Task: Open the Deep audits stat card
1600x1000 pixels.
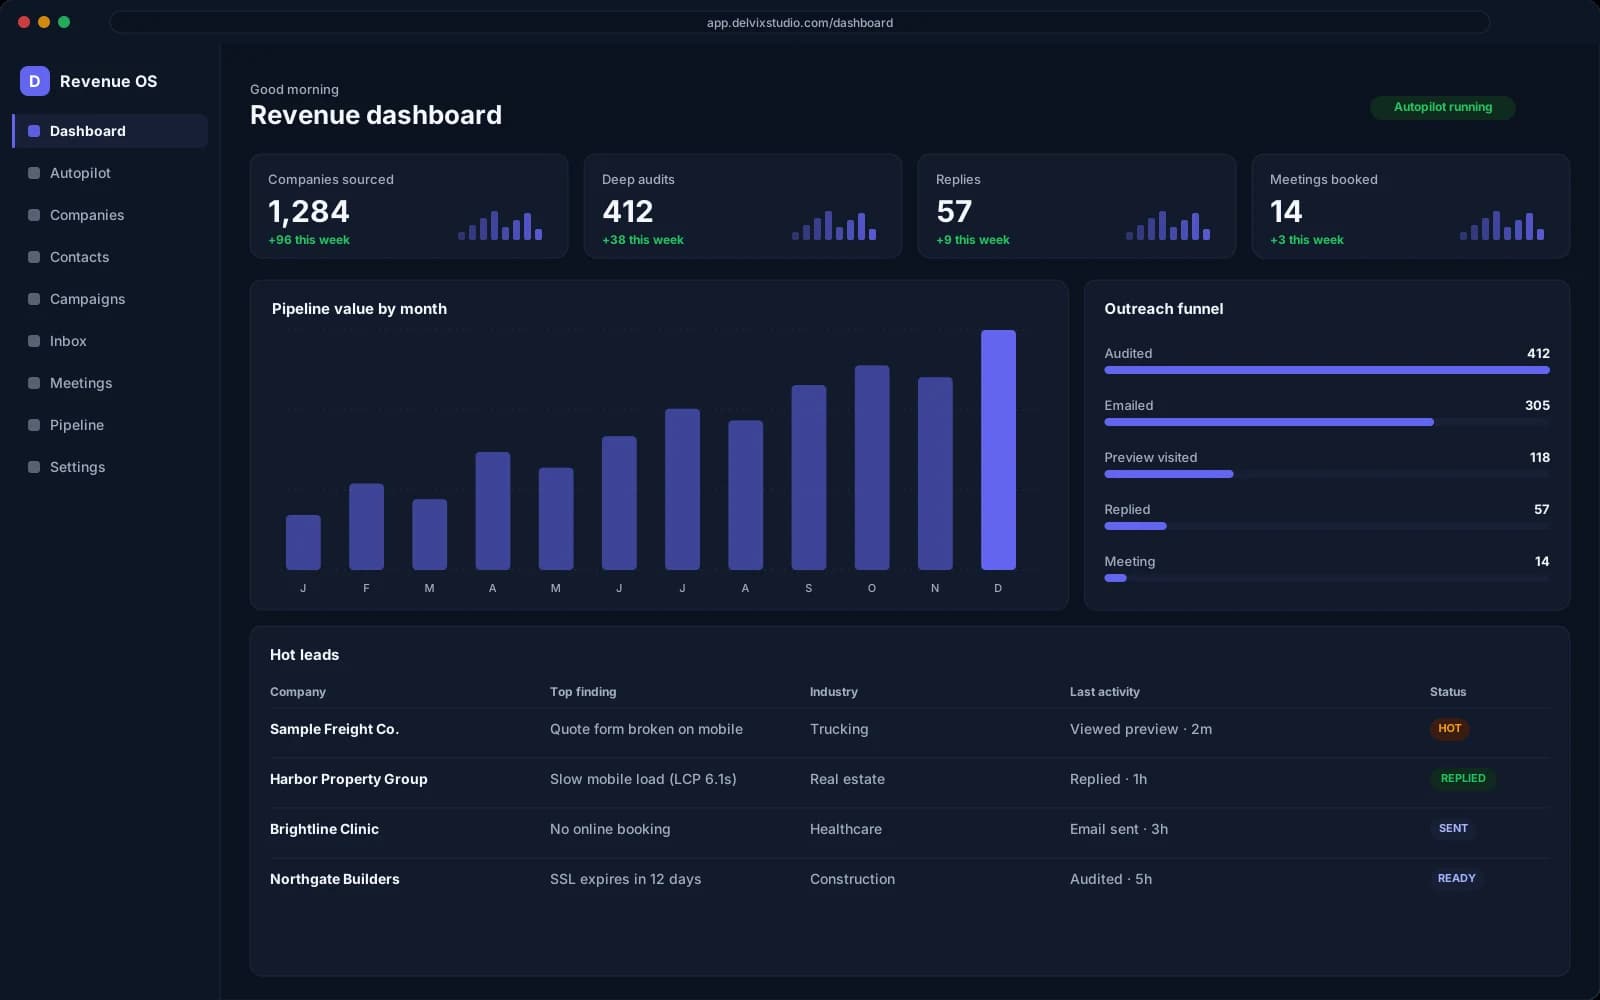Action: [x=743, y=206]
